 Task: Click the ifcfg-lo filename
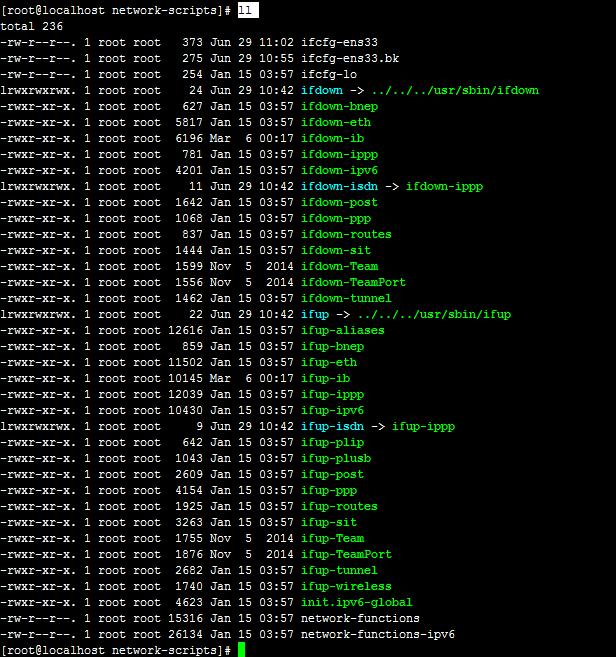pos(329,74)
